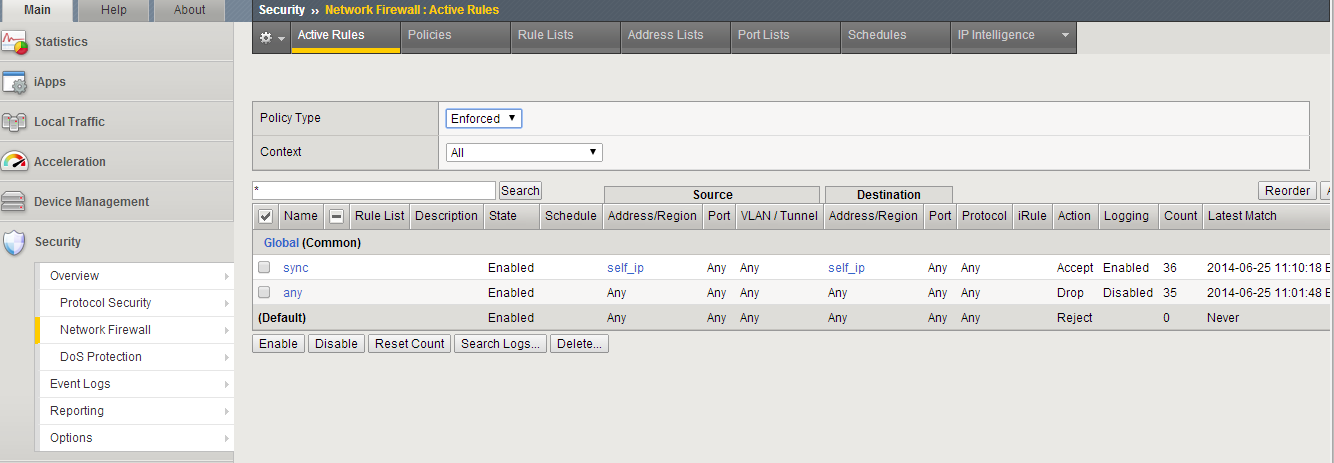This screenshot has width=1334, height=463.
Task: Open the gear settings menu in tab bar
Action: [x=271, y=36]
